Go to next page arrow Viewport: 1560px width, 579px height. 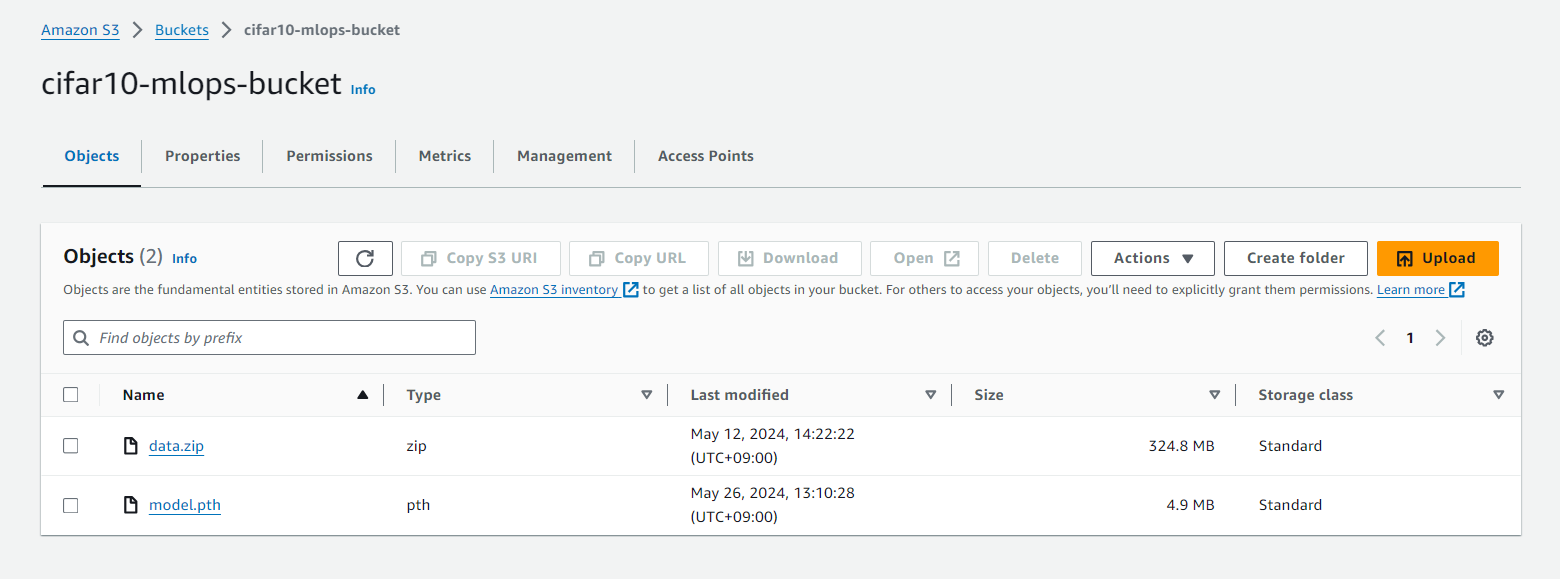click(1440, 338)
